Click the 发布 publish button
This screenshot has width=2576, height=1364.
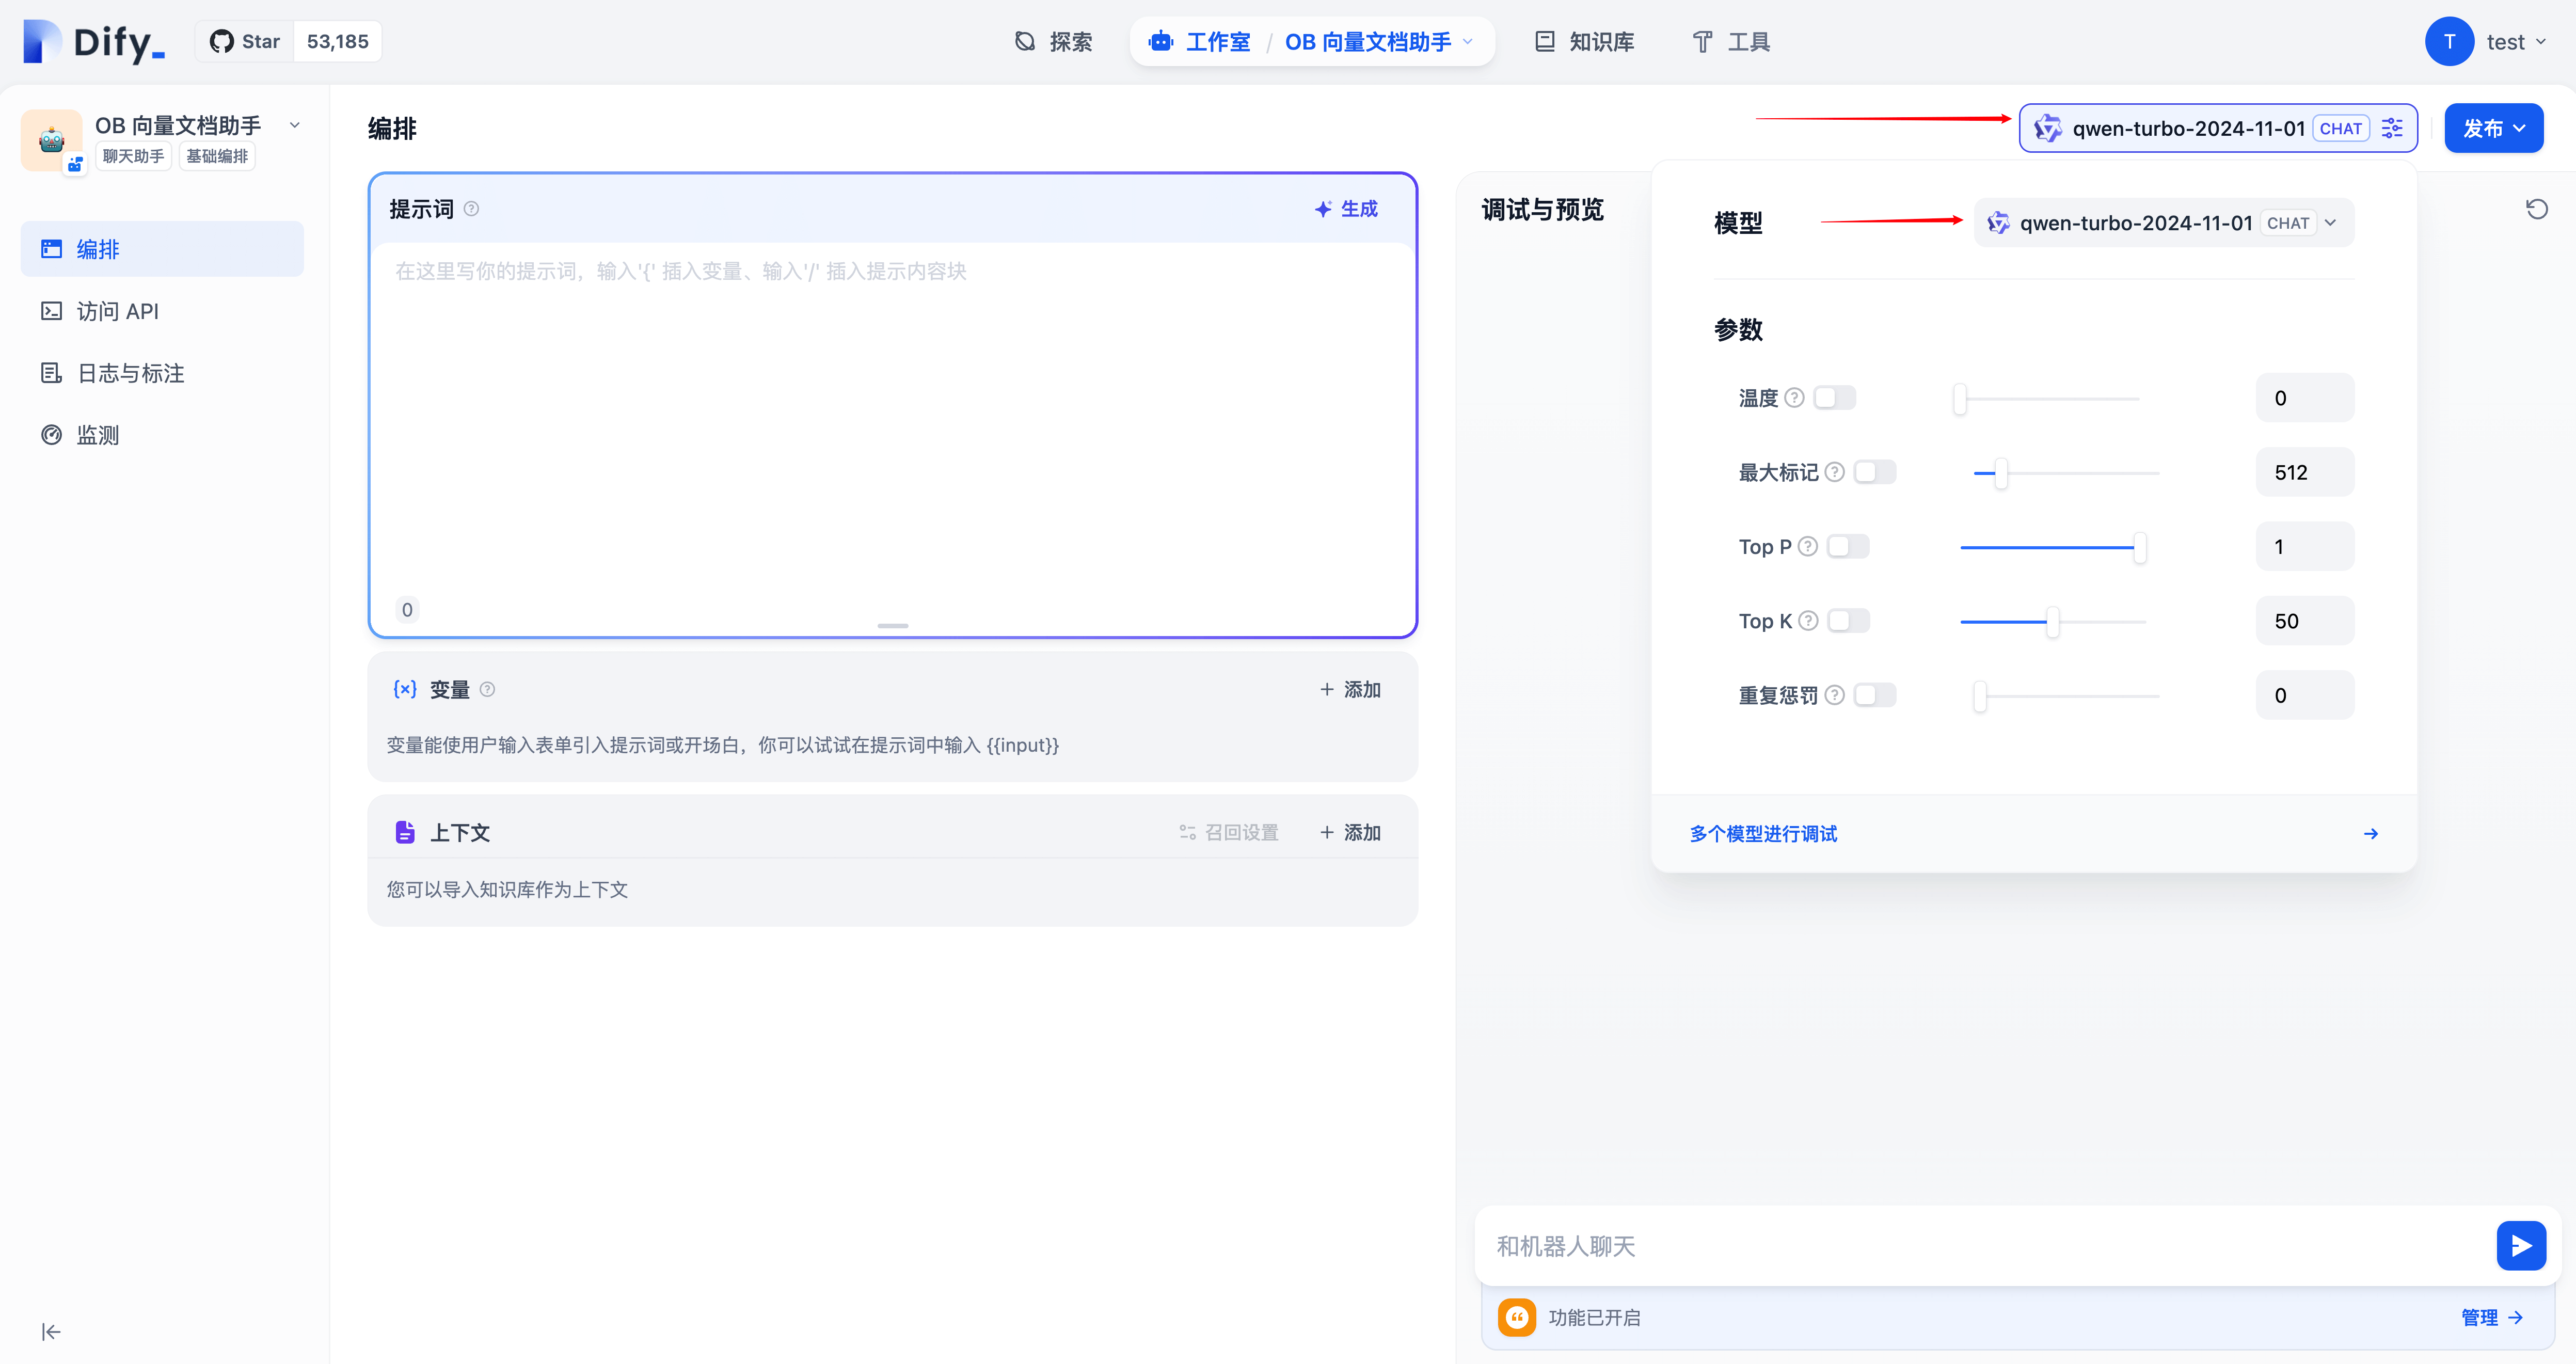[x=2493, y=128]
